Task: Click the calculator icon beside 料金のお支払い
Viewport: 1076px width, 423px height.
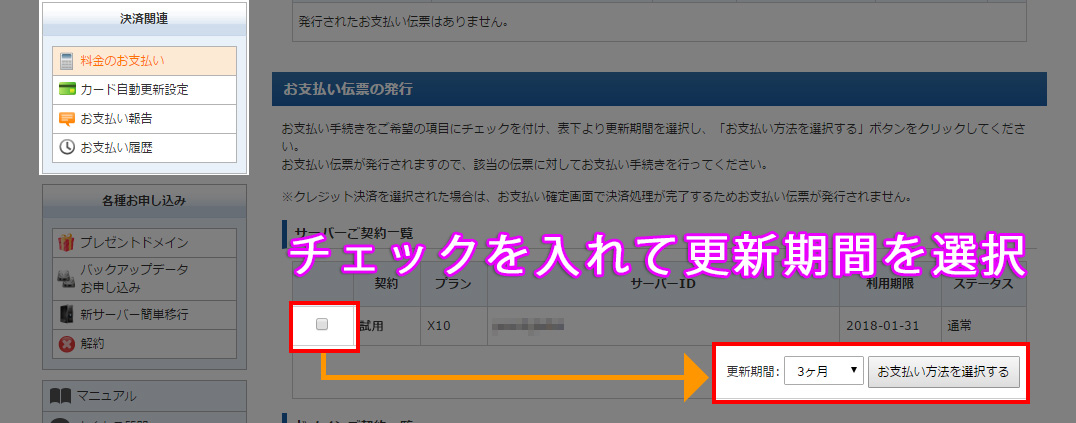Action: pos(67,60)
